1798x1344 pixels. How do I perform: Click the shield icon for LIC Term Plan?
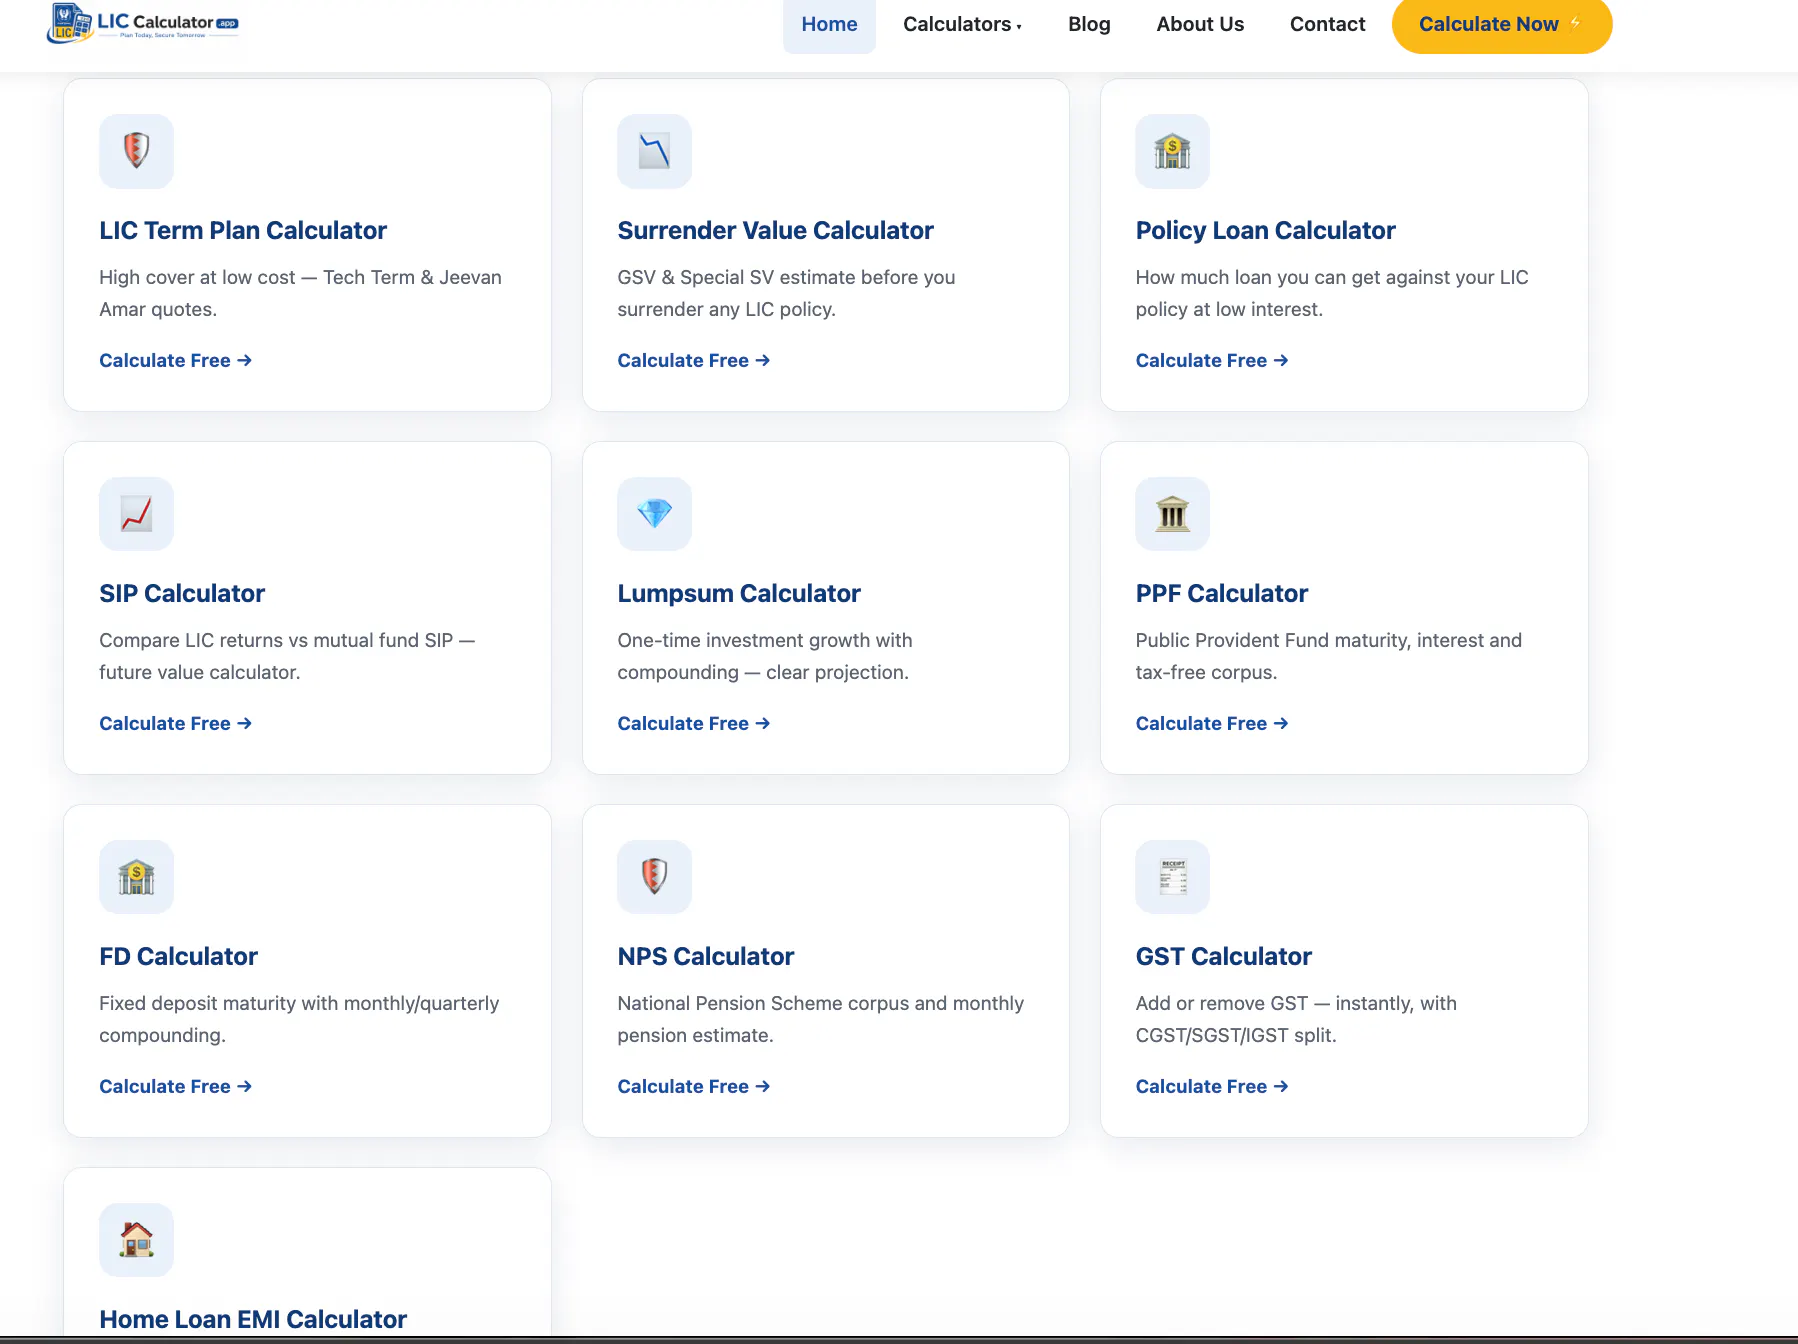click(136, 151)
